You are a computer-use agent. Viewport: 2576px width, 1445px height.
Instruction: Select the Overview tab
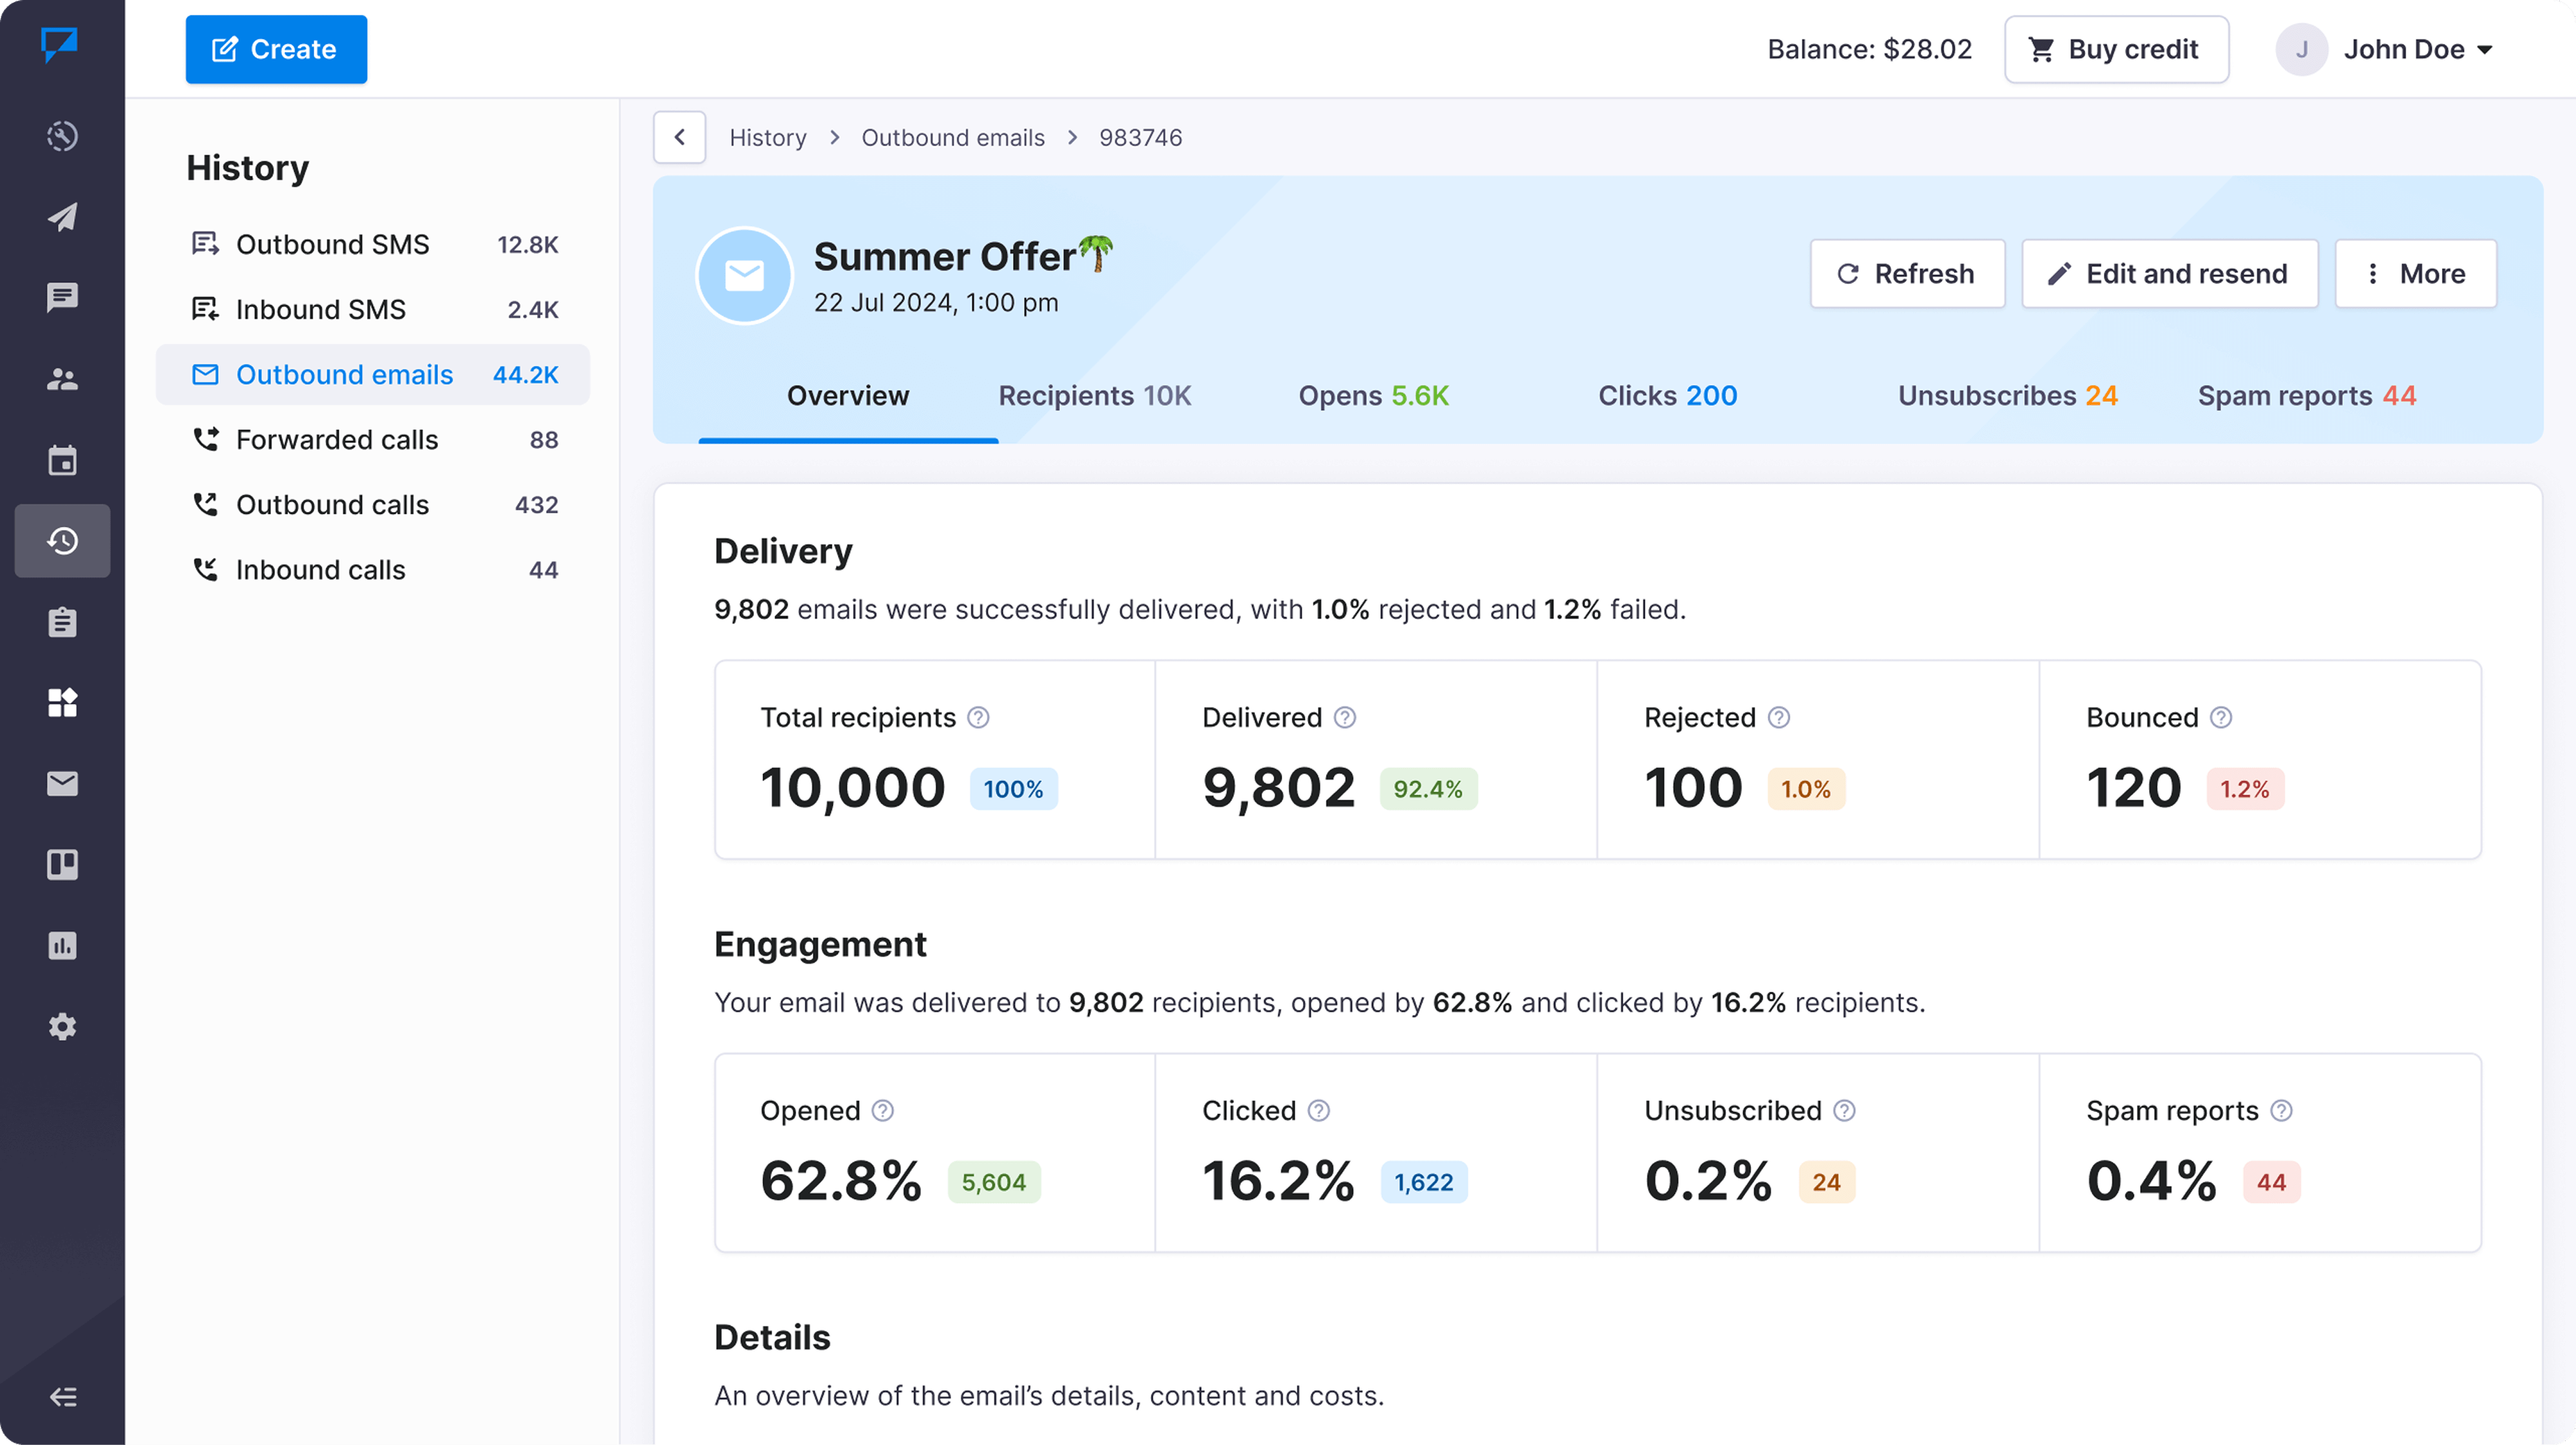(x=848, y=396)
